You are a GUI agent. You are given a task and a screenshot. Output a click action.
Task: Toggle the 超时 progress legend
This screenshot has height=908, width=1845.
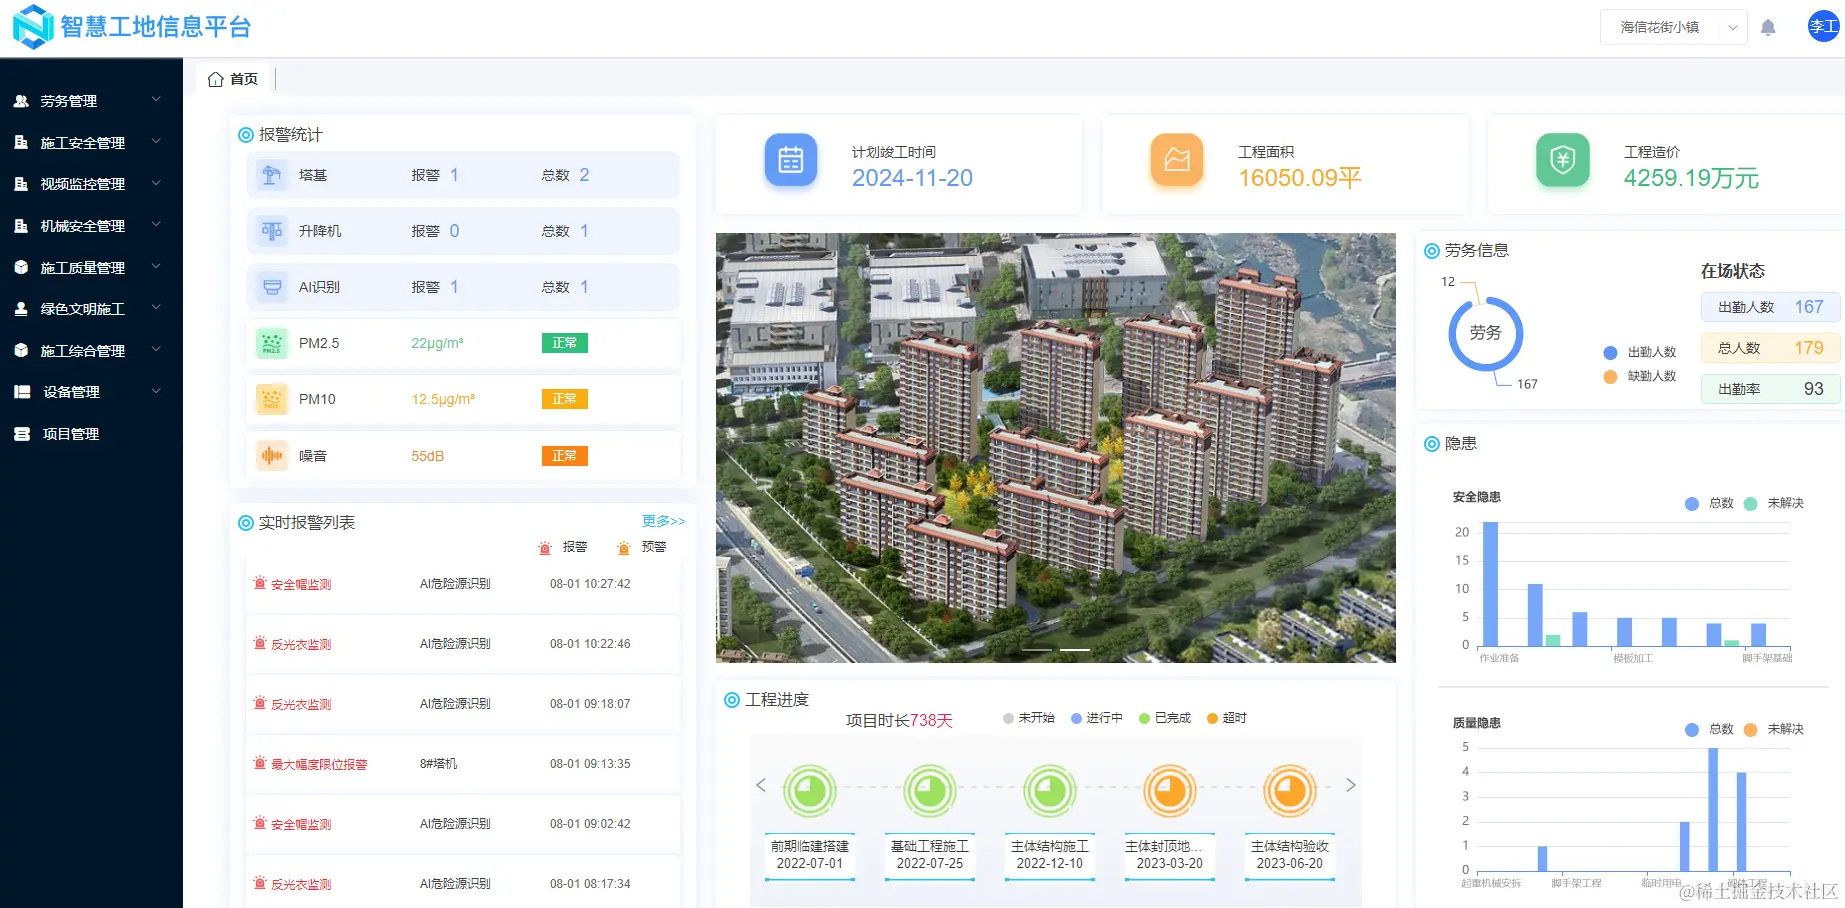(1227, 718)
